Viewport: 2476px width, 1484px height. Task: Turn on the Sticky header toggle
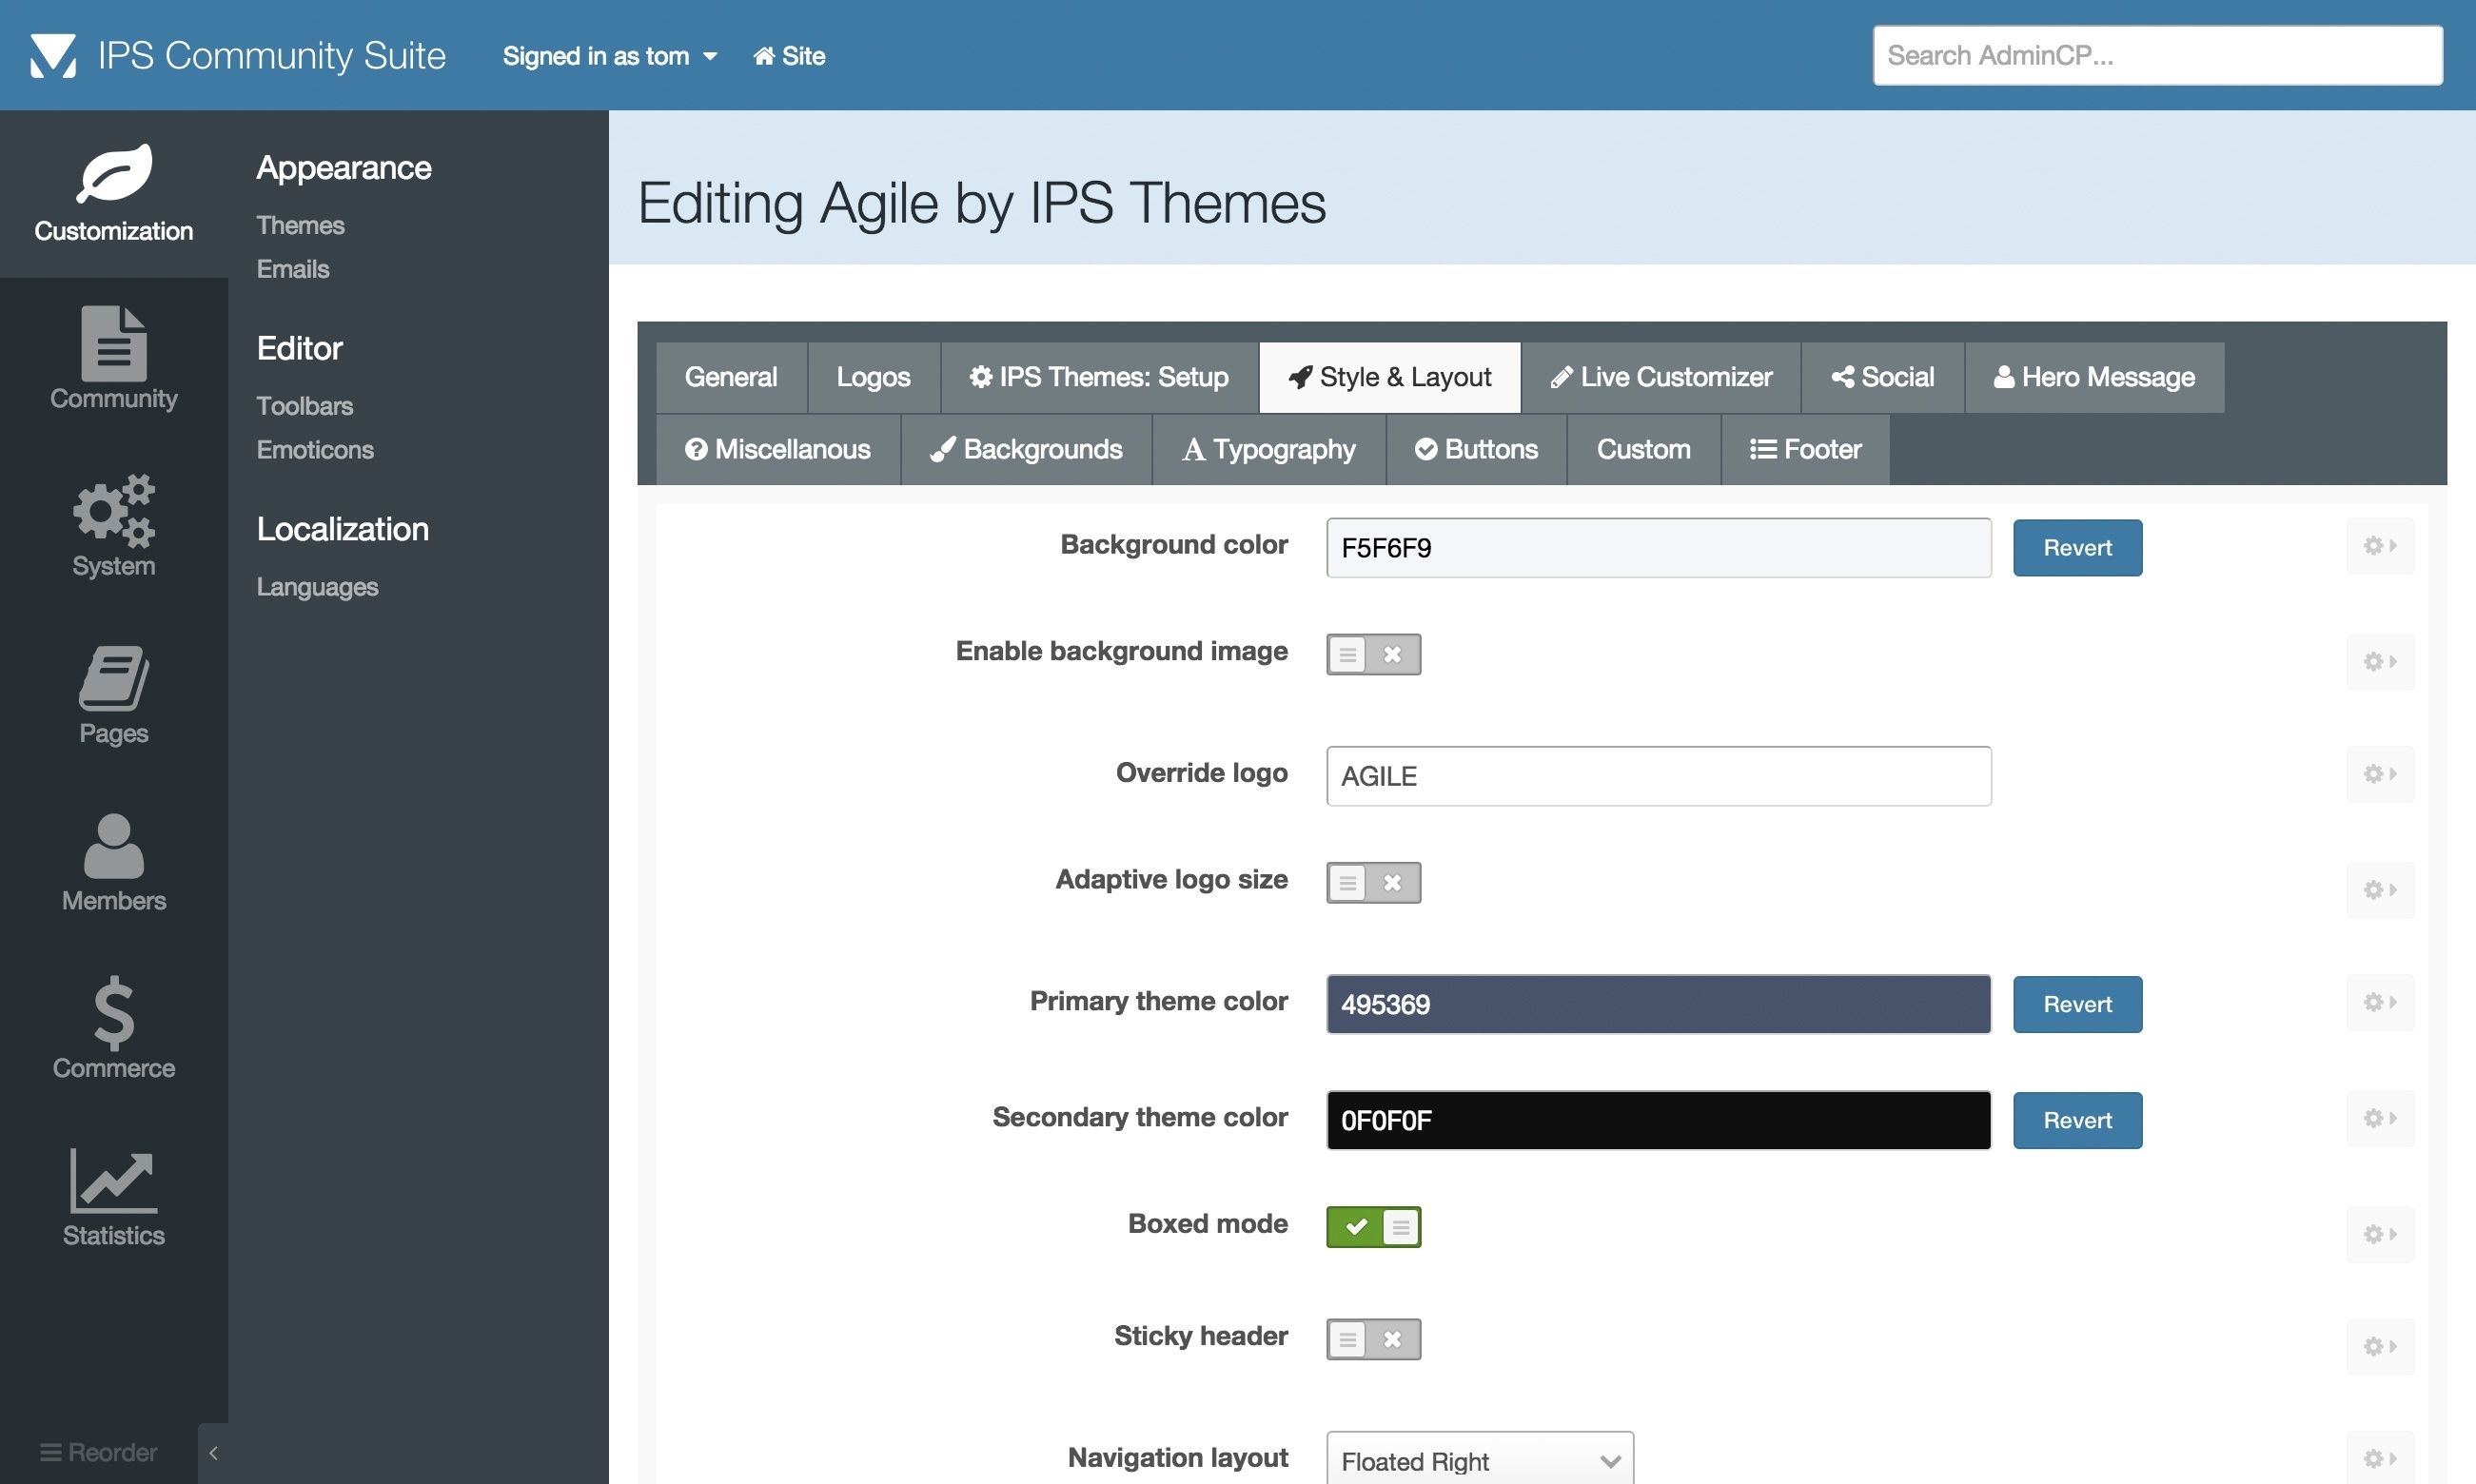(1373, 1338)
